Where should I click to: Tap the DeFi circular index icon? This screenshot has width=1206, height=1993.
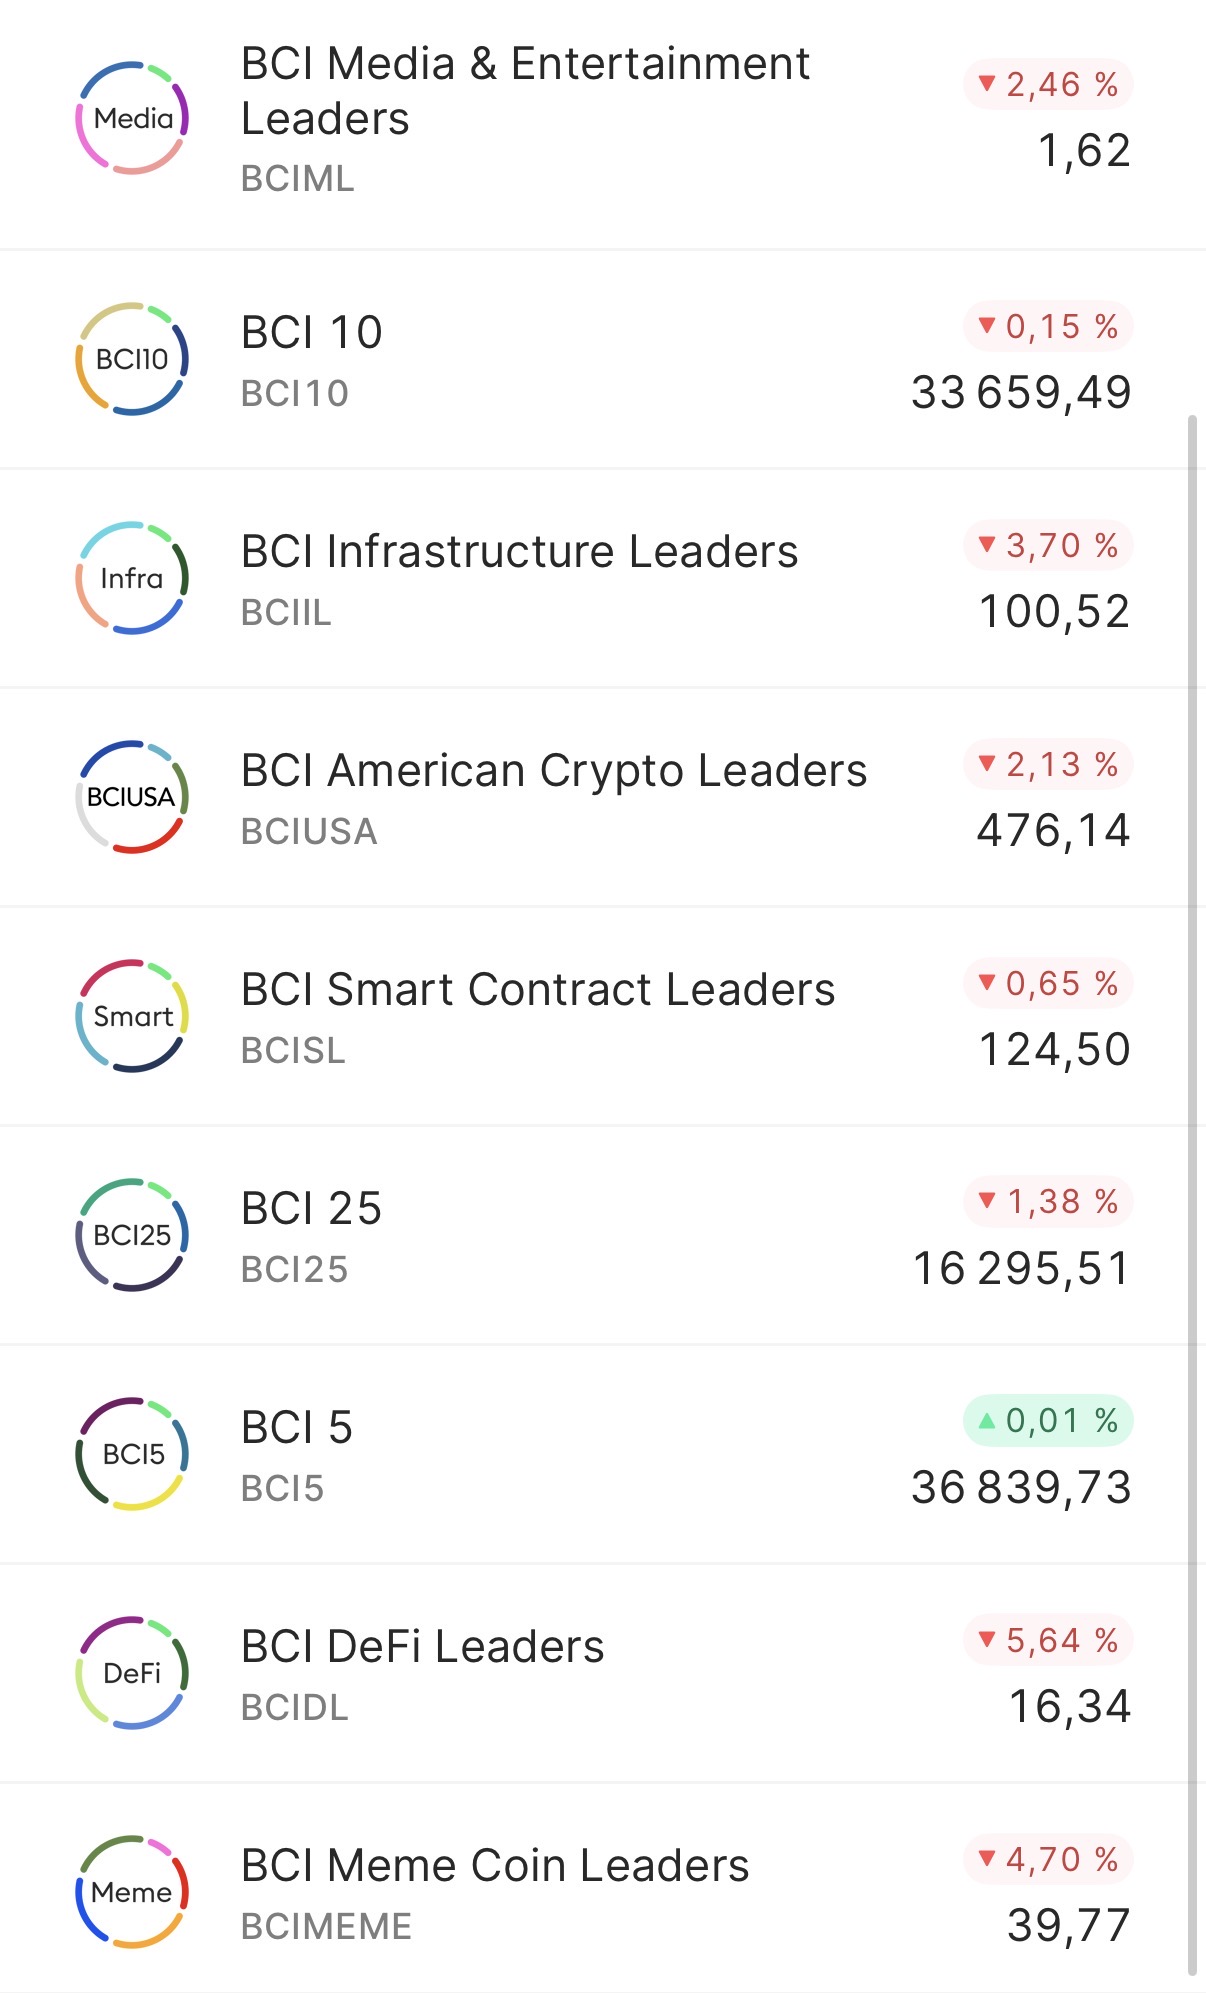pyautogui.click(x=132, y=1673)
